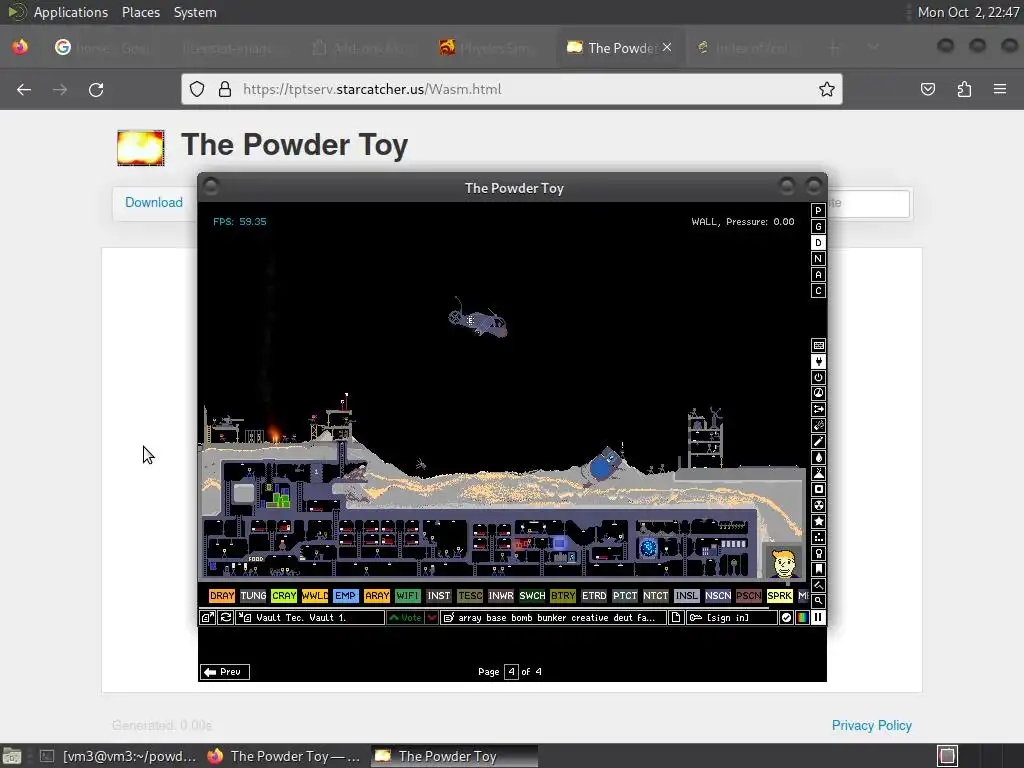The height and width of the screenshot is (768, 1024).
Task: Open the rainbow renderer options icon
Action: click(802, 617)
